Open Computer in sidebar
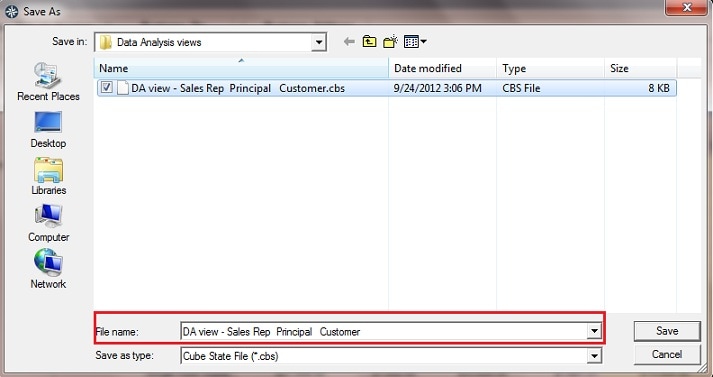Image resolution: width=713 pixels, height=377 pixels. pyautogui.click(x=48, y=223)
